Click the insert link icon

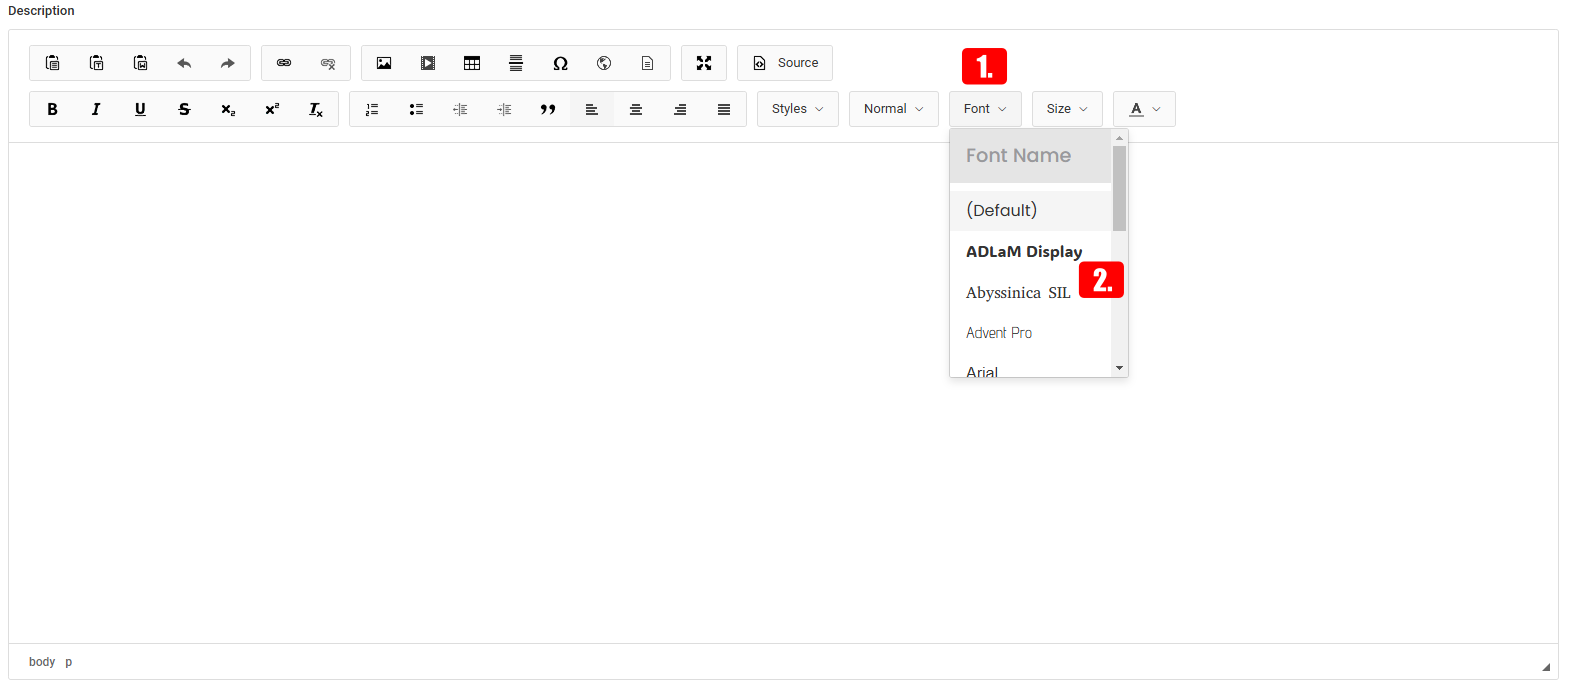tap(284, 63)
